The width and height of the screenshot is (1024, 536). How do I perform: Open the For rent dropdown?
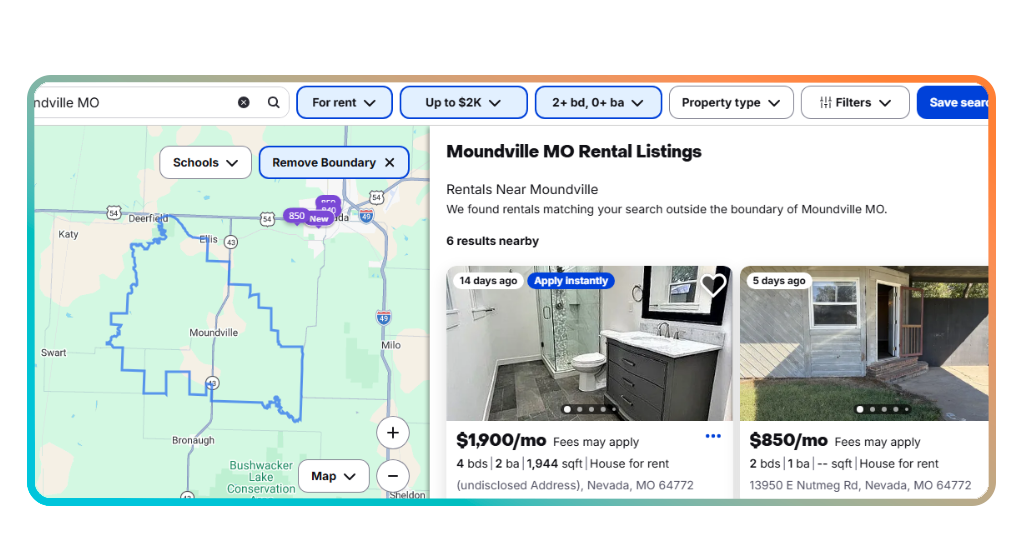pyautogui.click(x=344, y=102)
